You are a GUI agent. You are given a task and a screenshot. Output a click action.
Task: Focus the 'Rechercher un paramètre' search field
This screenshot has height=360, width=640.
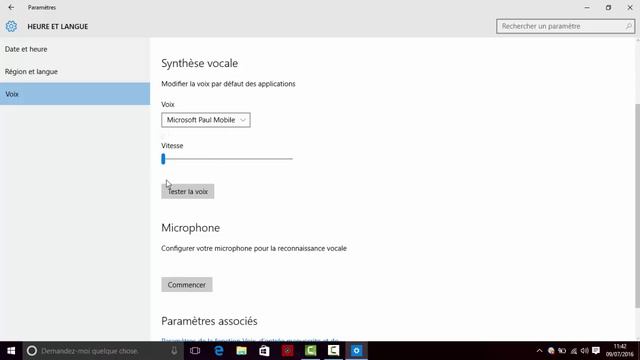tap(565, 27)
